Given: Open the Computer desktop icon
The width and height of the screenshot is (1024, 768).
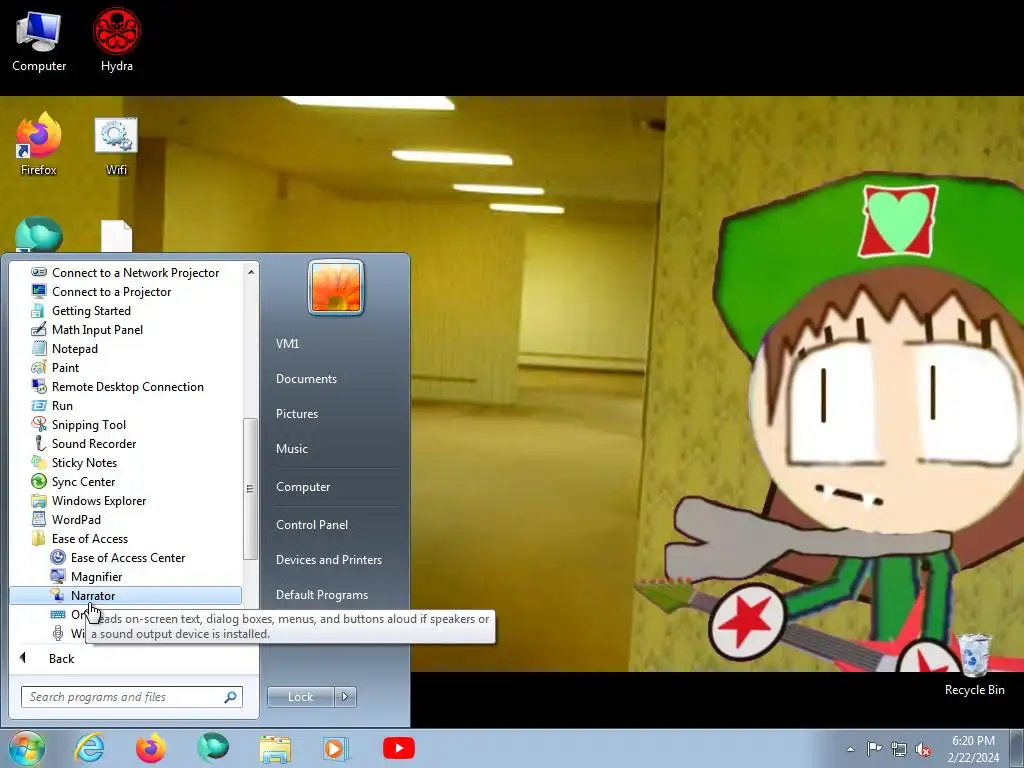Looking at the screenshot, I should pyautogui.click(x=39, y=40).
